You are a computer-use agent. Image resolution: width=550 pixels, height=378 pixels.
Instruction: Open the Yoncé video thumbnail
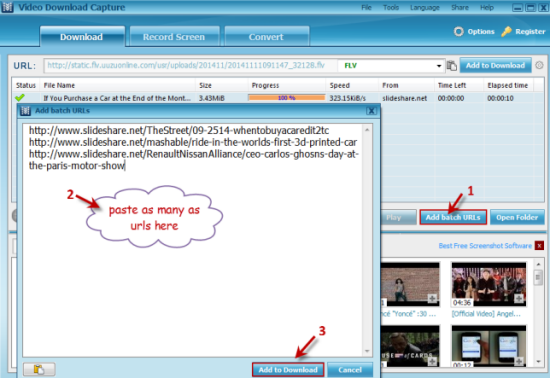coord(410,284)
